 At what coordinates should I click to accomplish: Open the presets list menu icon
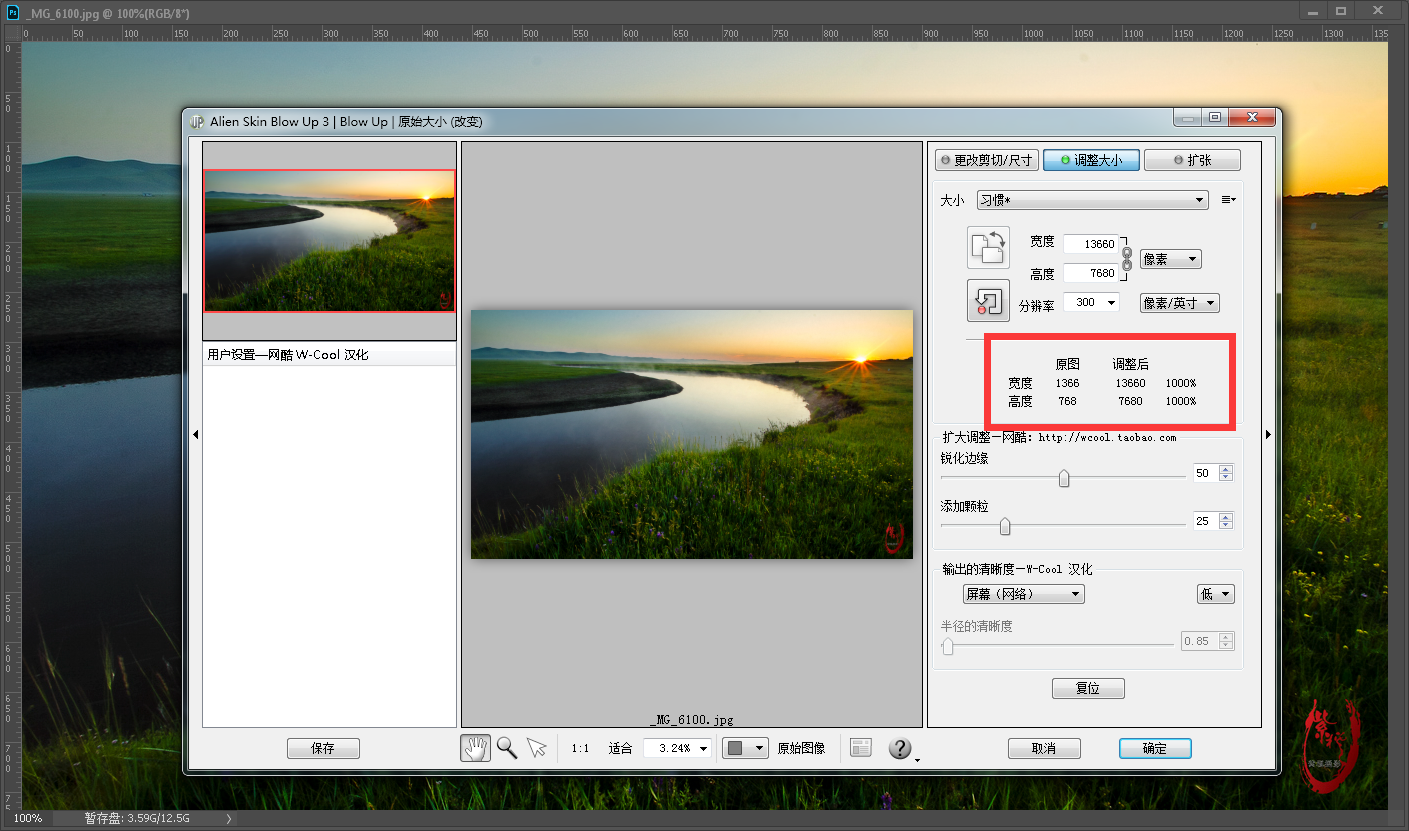1228,200
